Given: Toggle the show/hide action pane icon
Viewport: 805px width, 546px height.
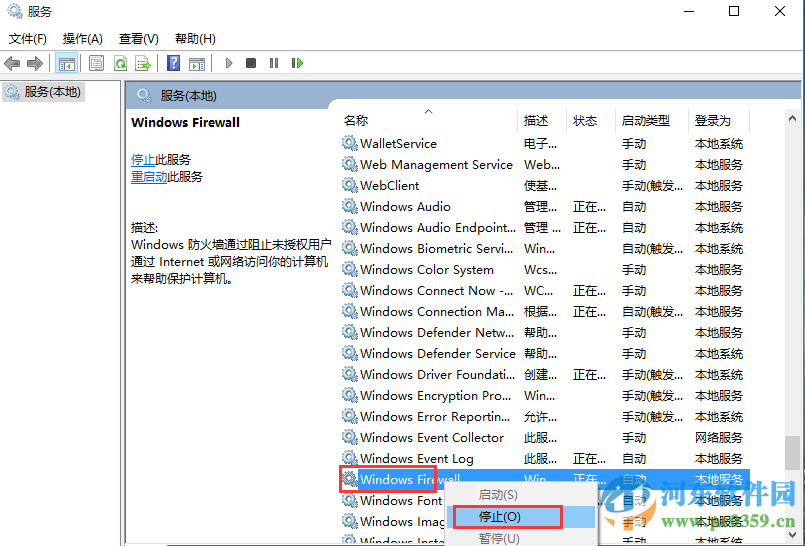Looking at the screenshot, I should pyautogui.click(x=197, y=64).
